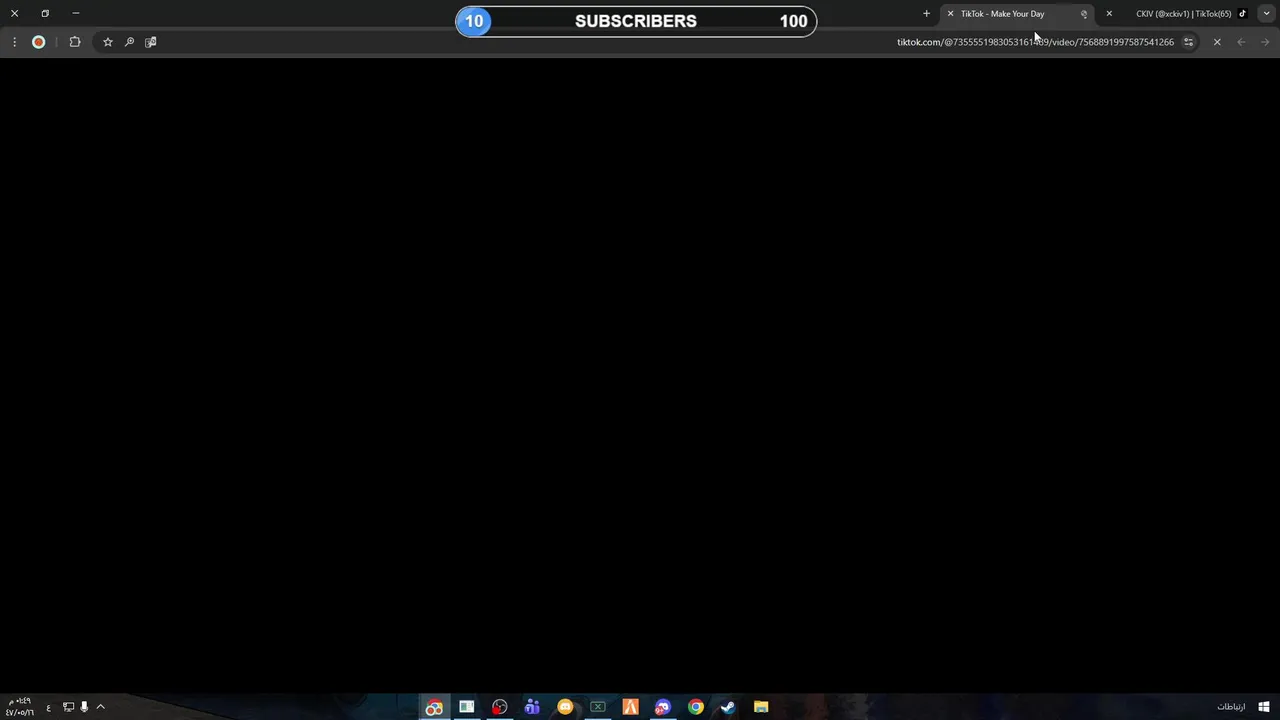Click the orange letter A taskbar icon

(630, 707)
